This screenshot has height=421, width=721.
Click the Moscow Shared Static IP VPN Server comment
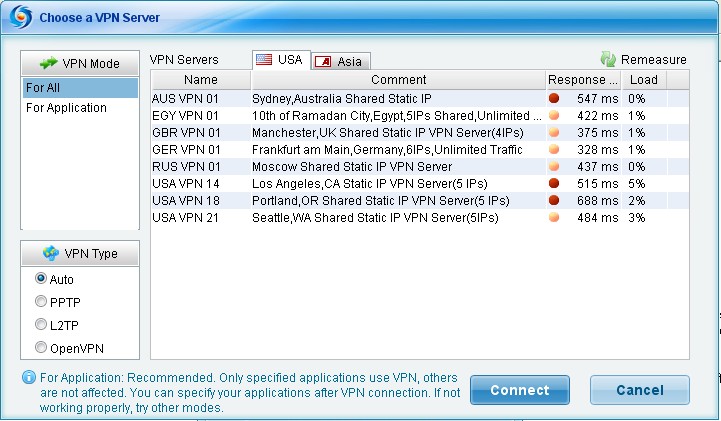pyautogui.click(x=352, y=166)
